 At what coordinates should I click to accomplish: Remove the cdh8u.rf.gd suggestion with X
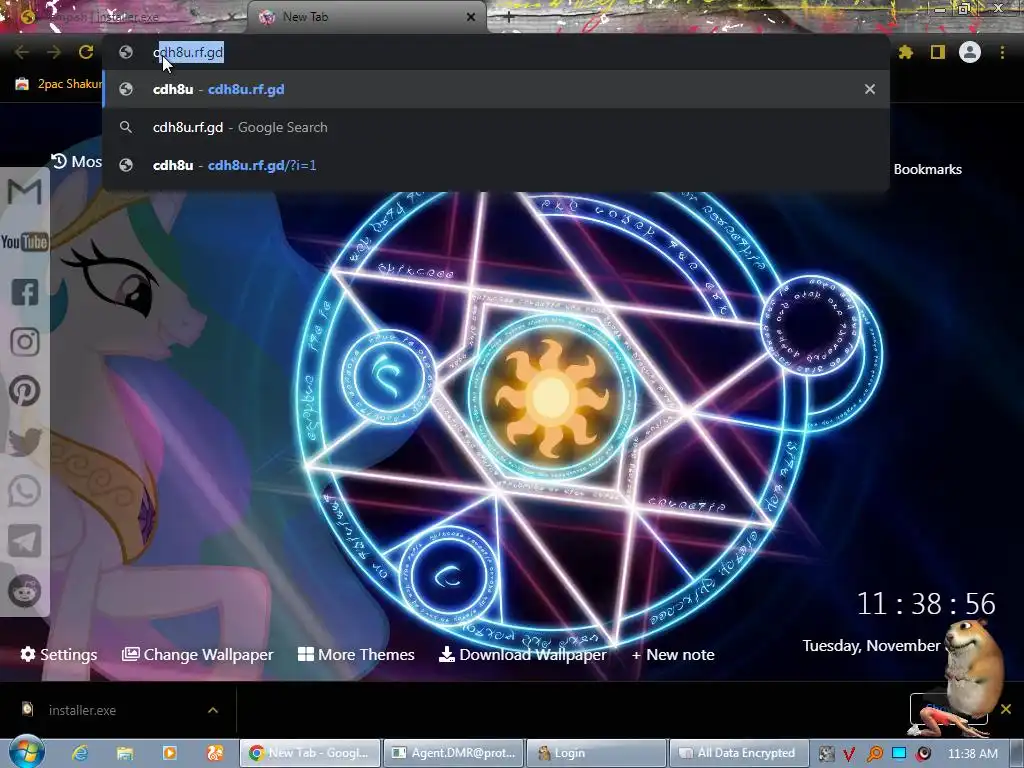pos(870,89)
